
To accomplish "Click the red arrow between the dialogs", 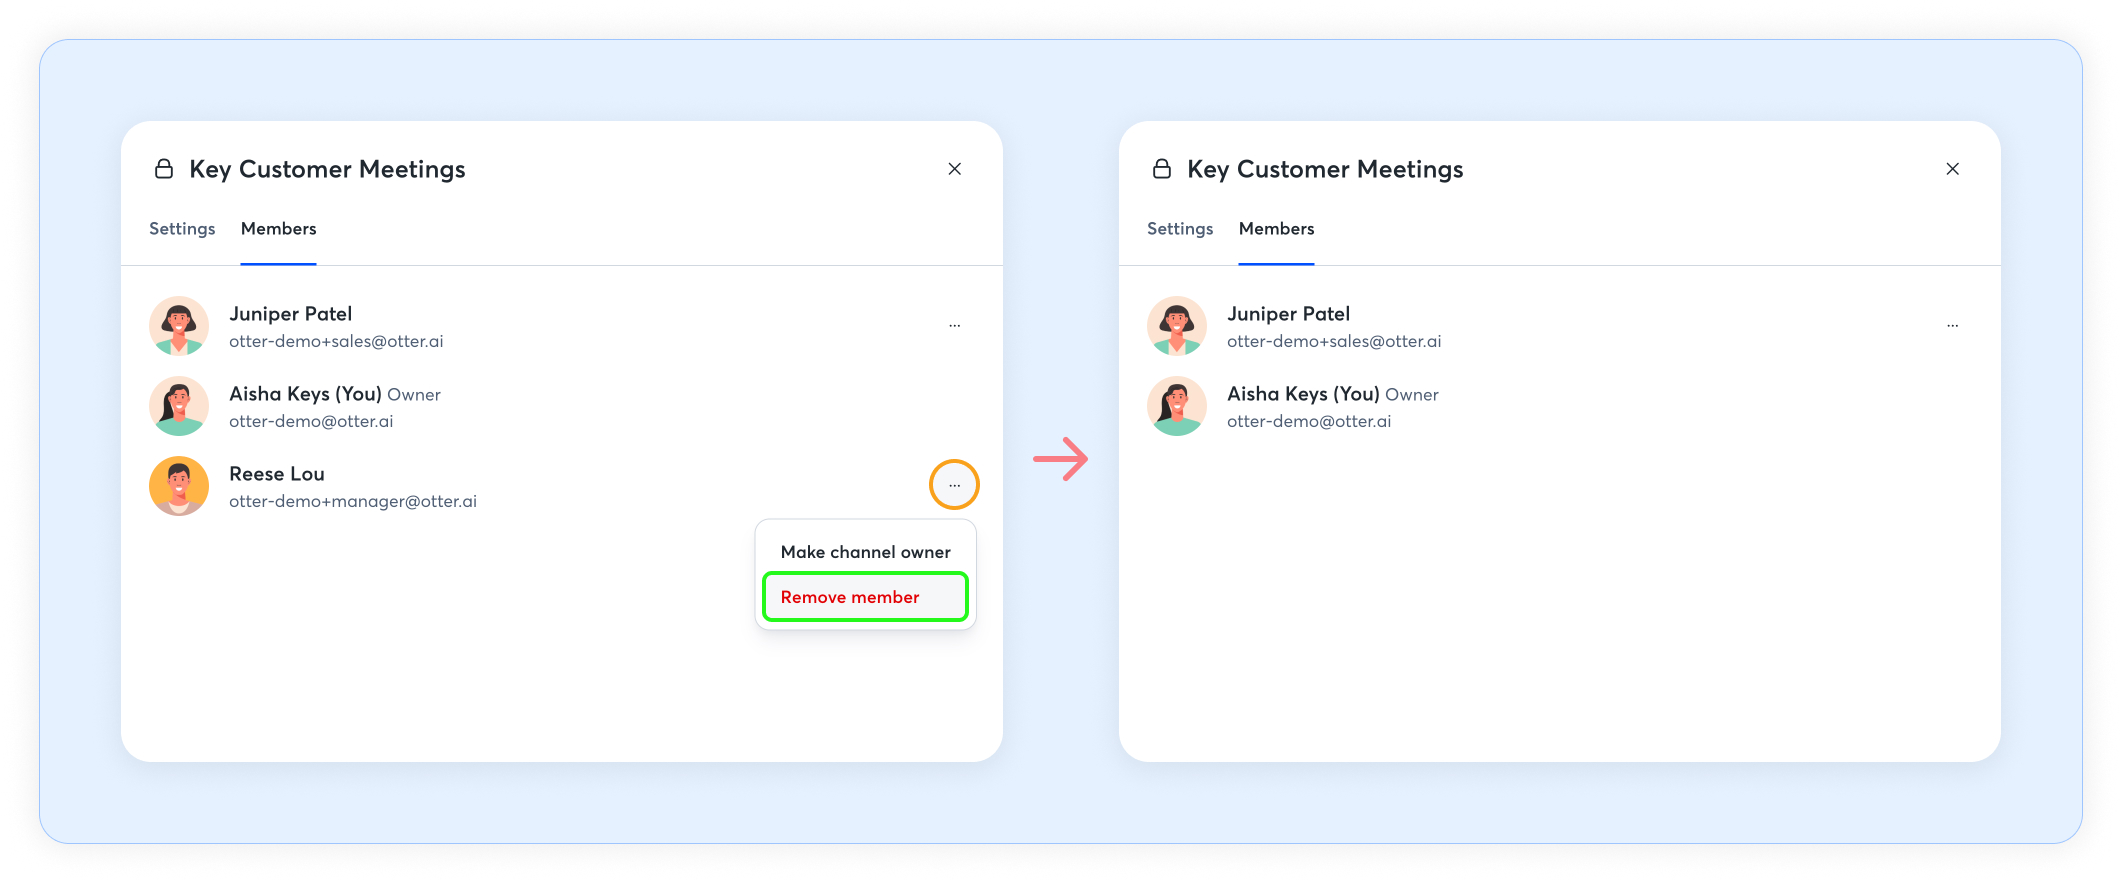I will coord(1060,459).
